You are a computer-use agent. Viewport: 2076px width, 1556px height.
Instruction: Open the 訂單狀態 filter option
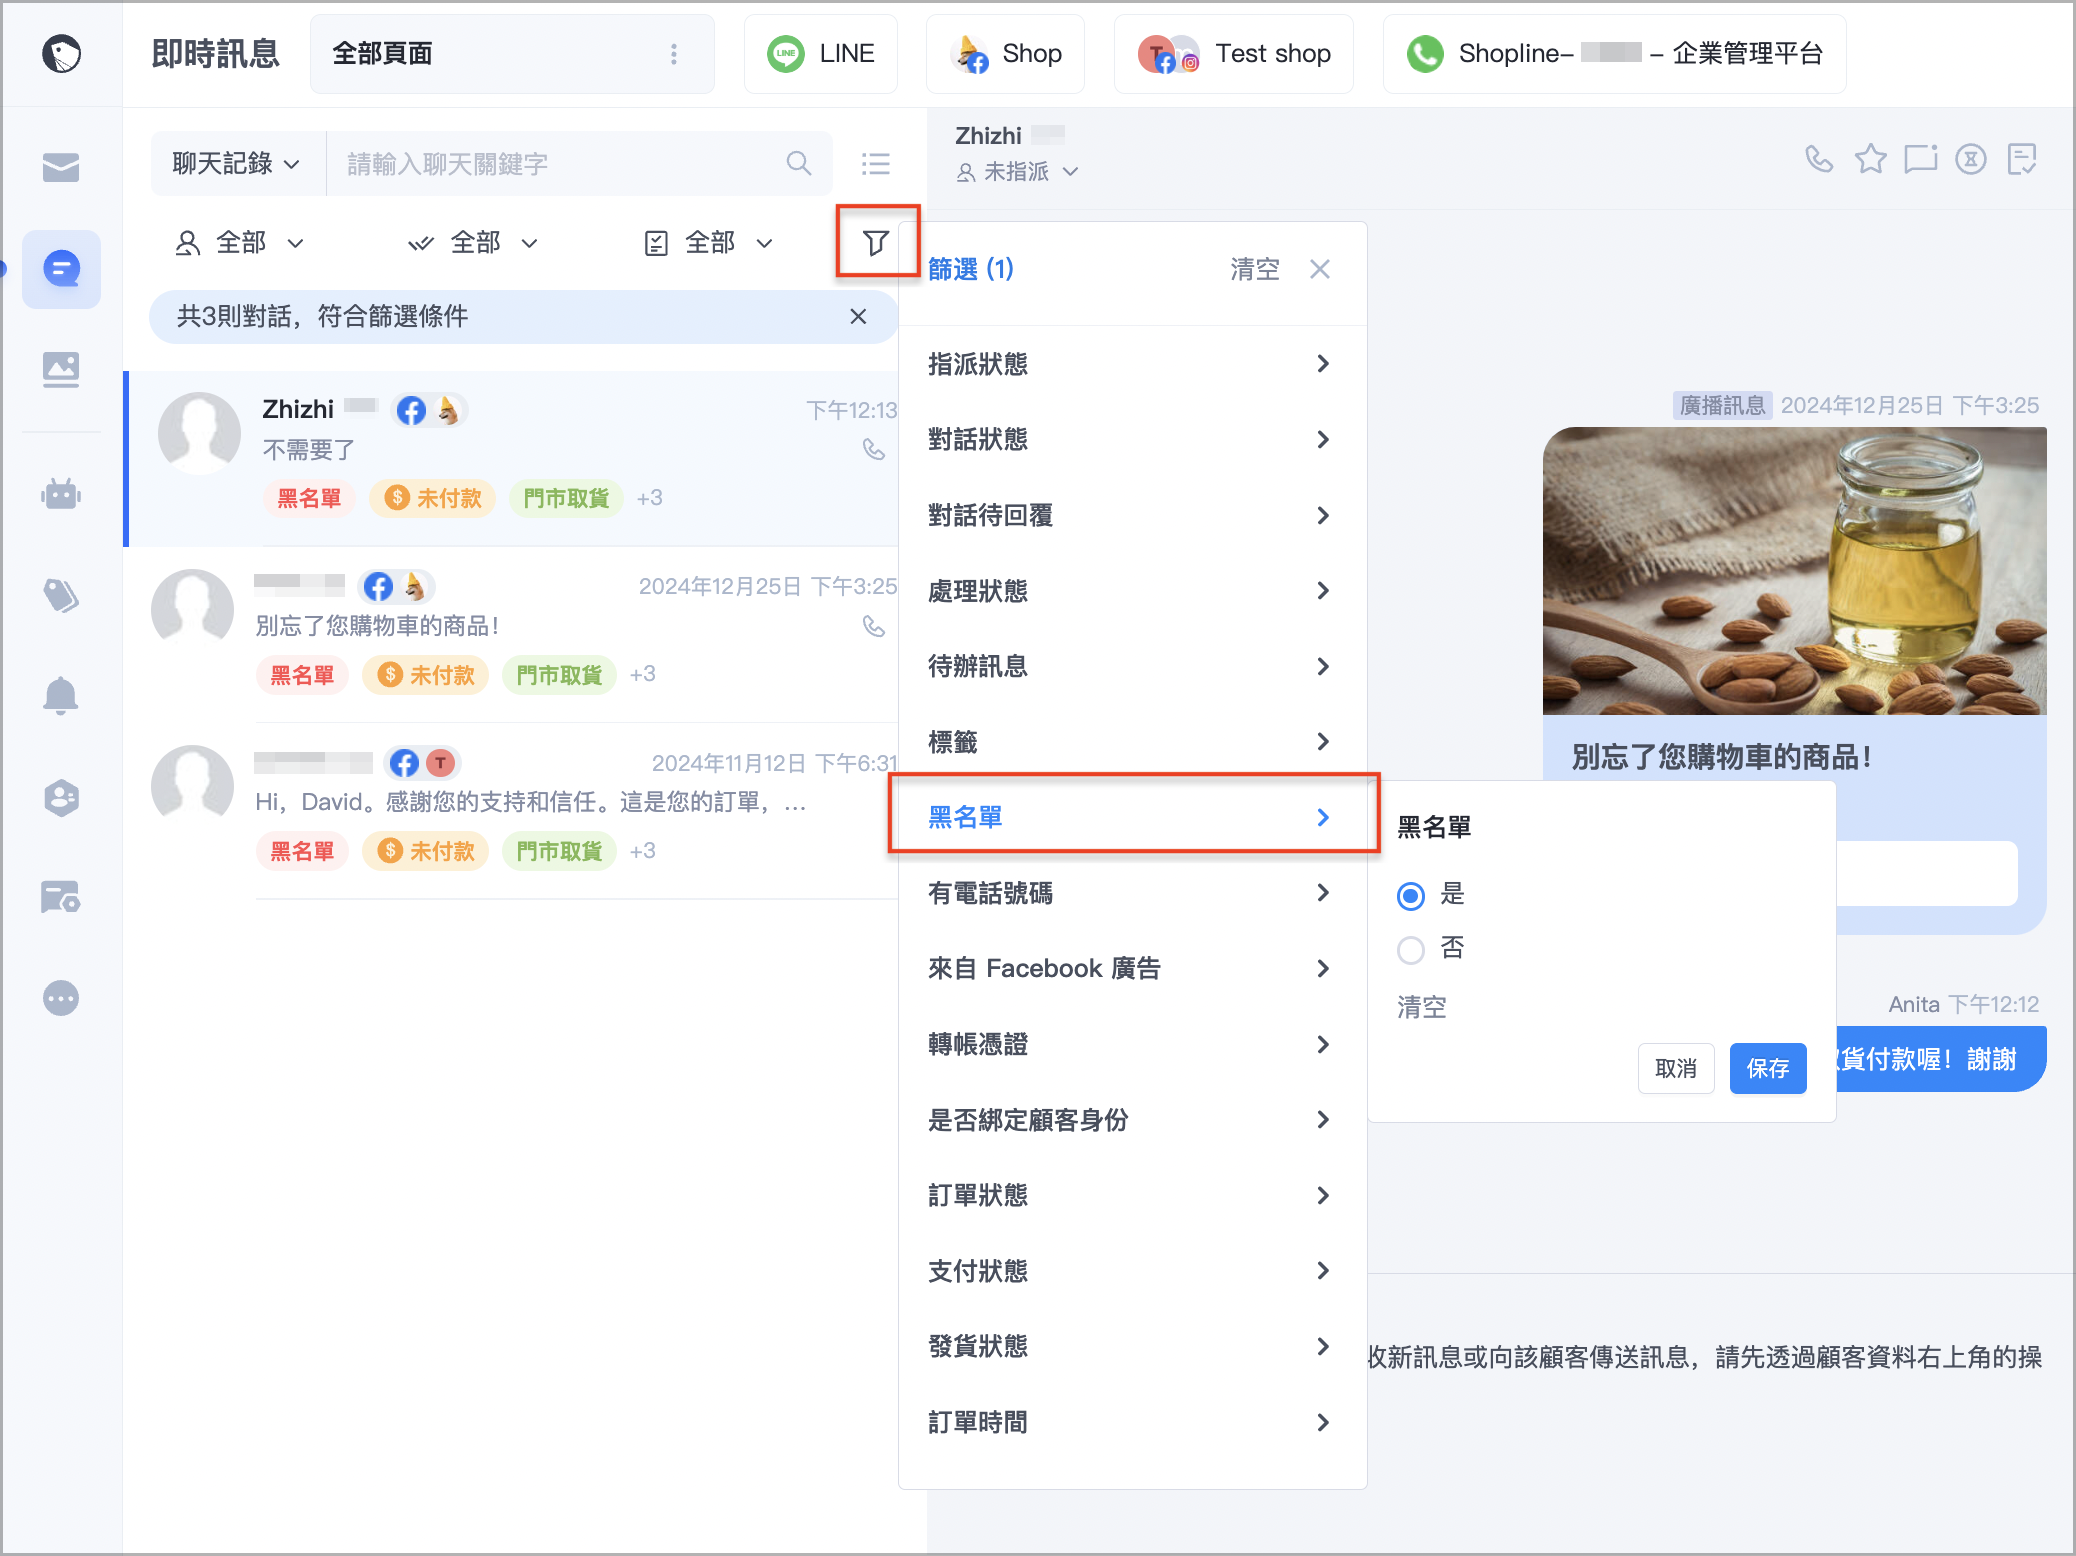point(1131,1195)
